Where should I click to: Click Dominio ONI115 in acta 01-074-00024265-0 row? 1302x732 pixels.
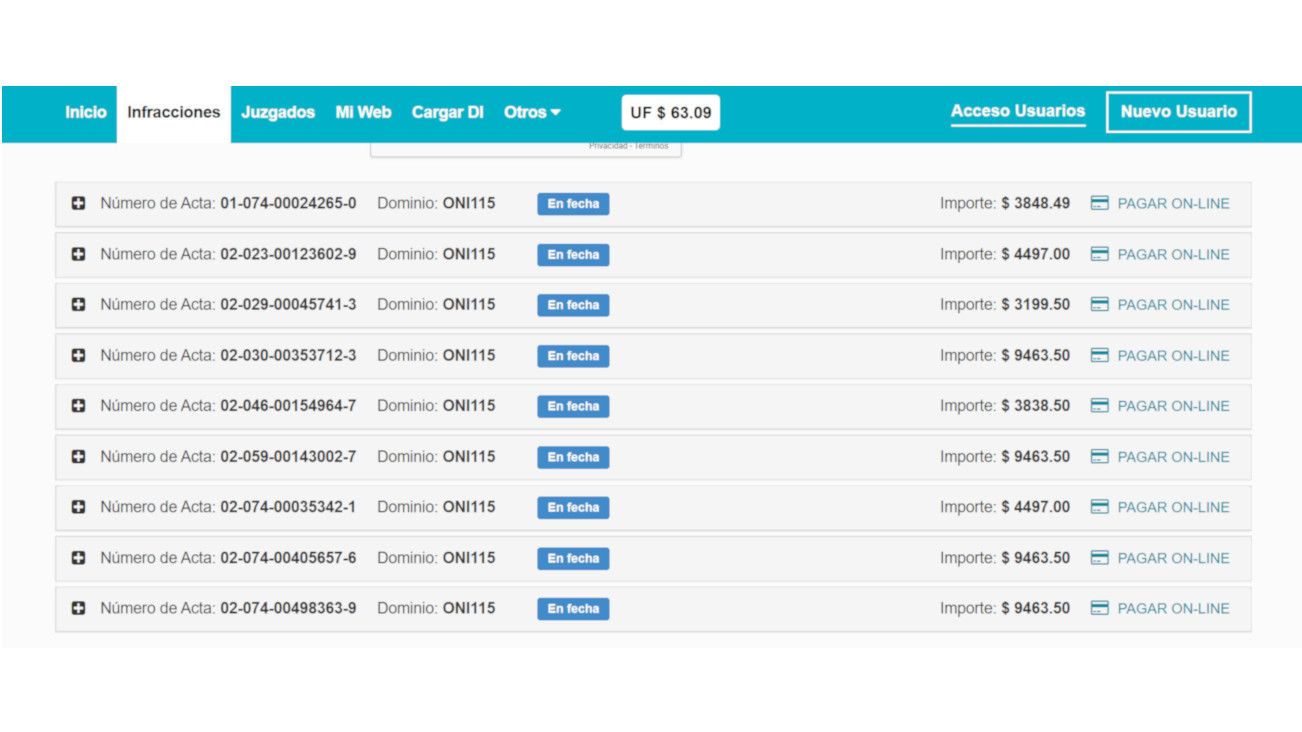click(x=436, y=203)
